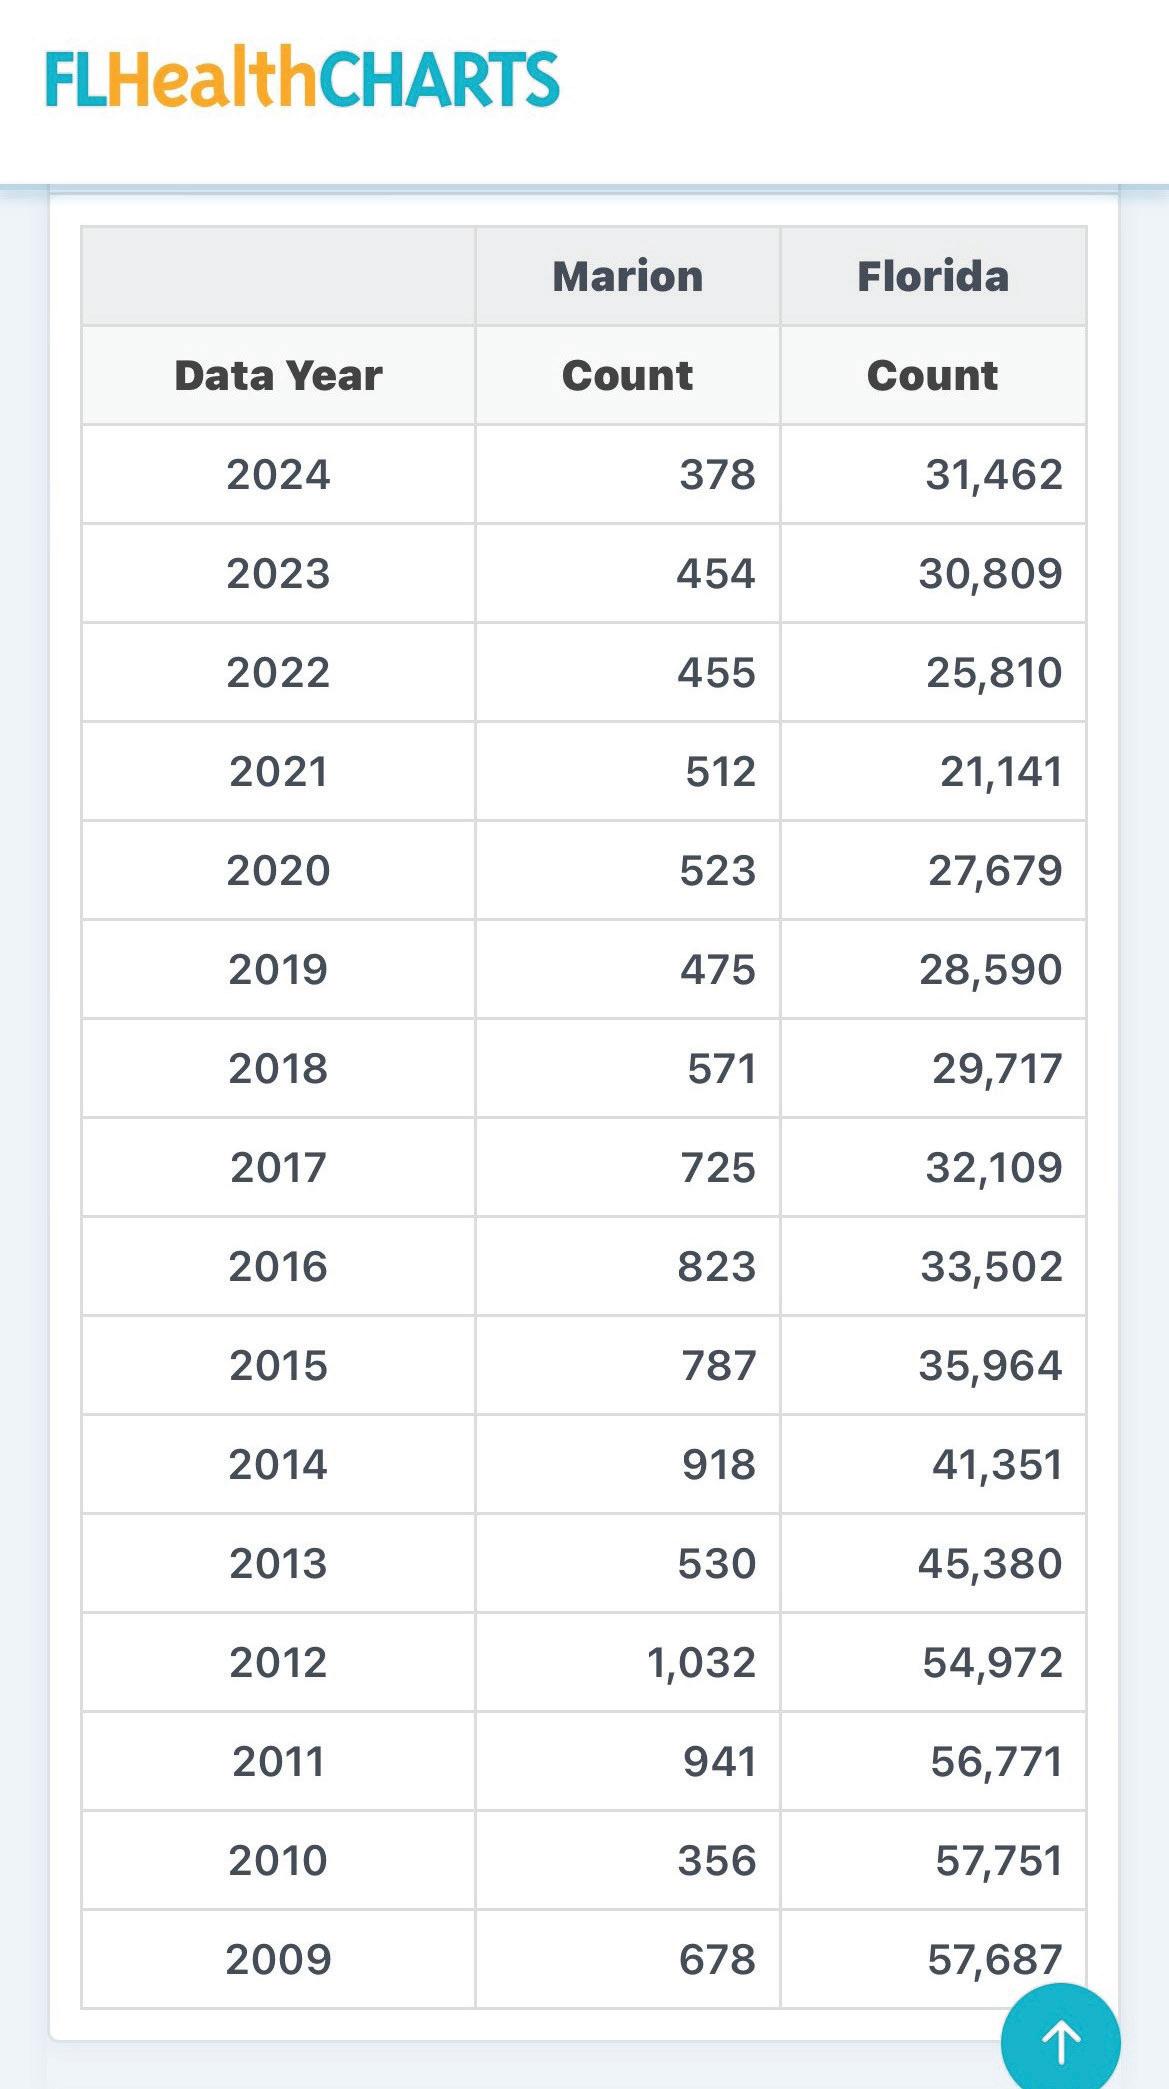Click Marion count 823 for 2016
Viewport: 1169px width, 2089px height.
pos(628,1266)
